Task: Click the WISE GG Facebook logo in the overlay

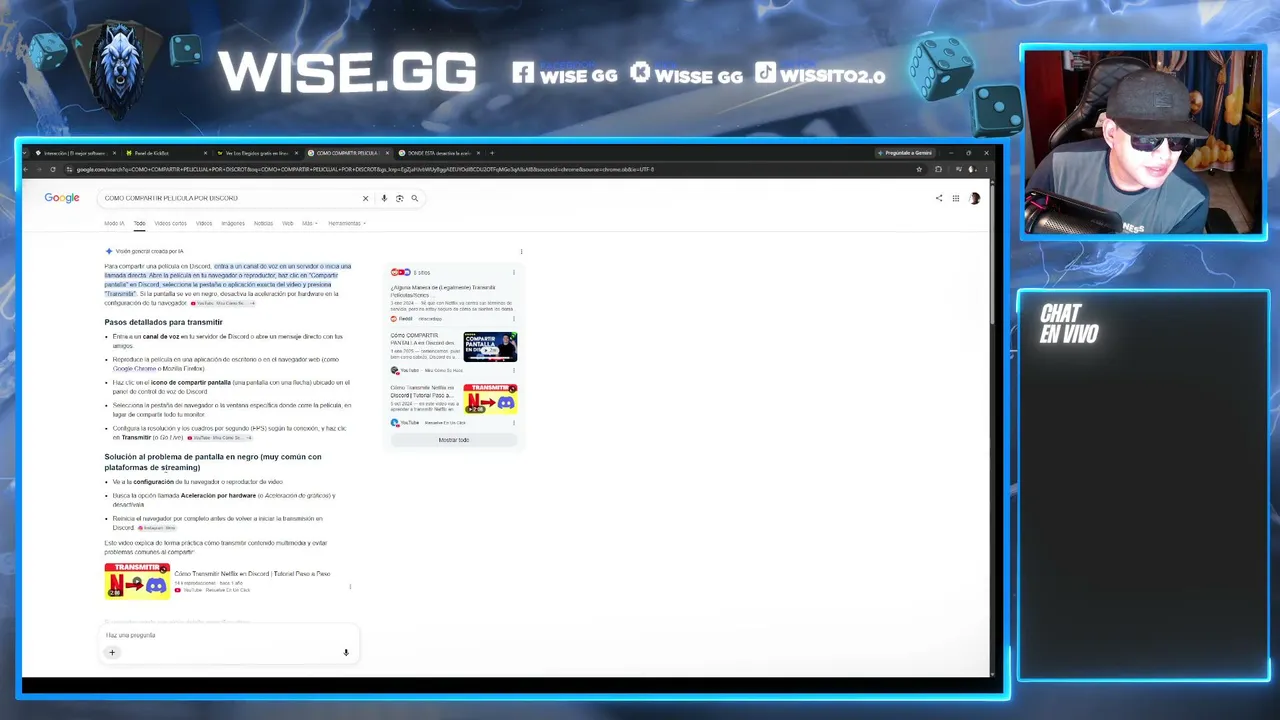Action: 523,73
